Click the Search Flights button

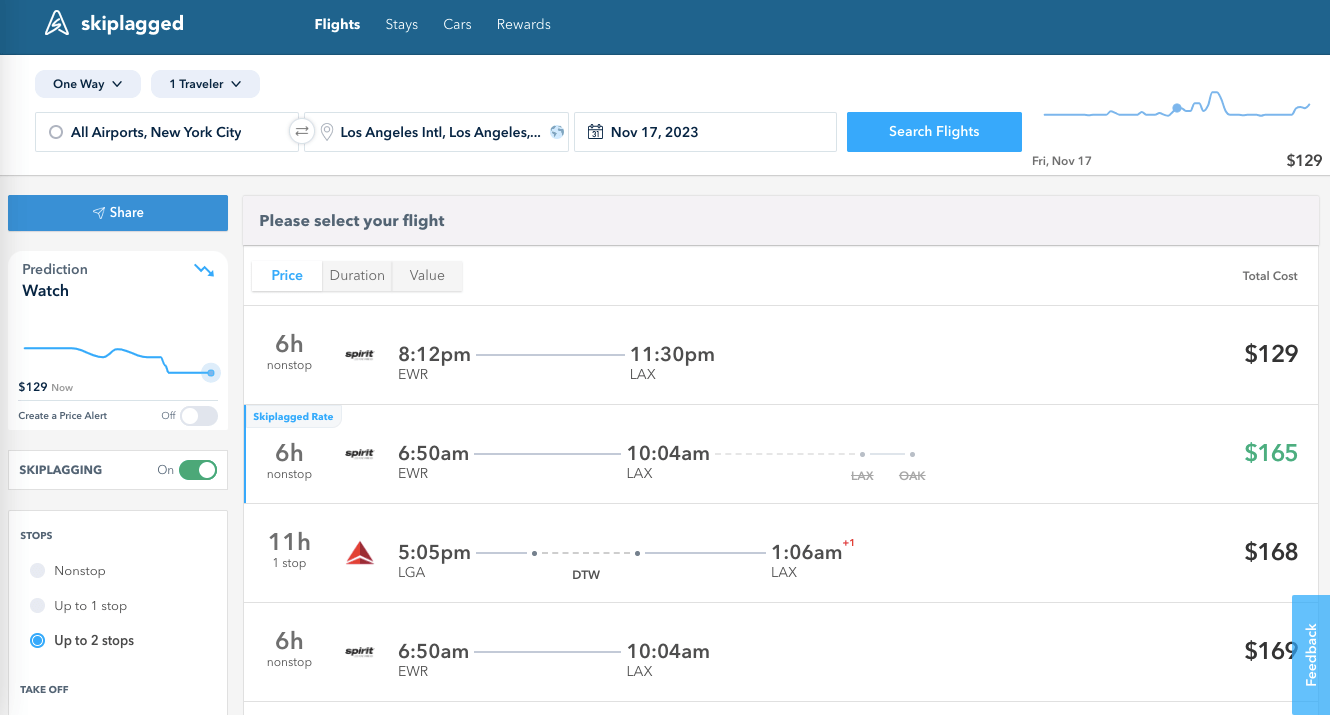934,132
